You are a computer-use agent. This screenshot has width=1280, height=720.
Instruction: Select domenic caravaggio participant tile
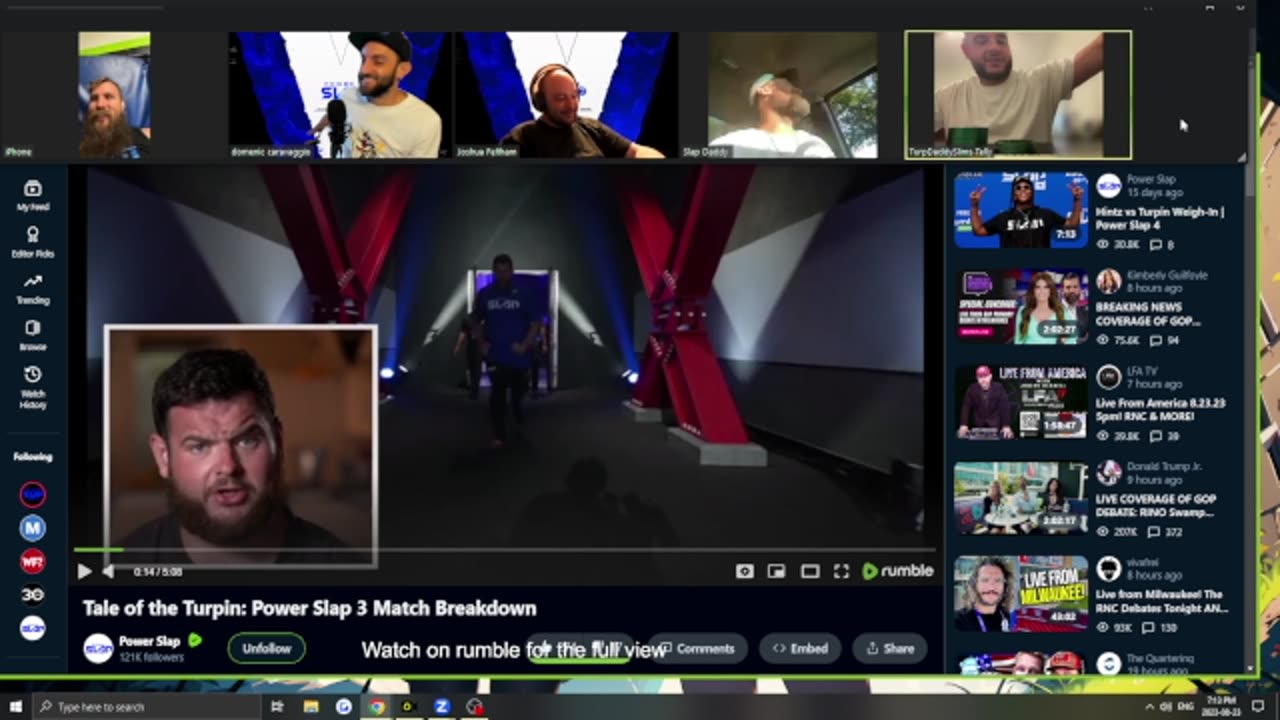click(340, 95)
